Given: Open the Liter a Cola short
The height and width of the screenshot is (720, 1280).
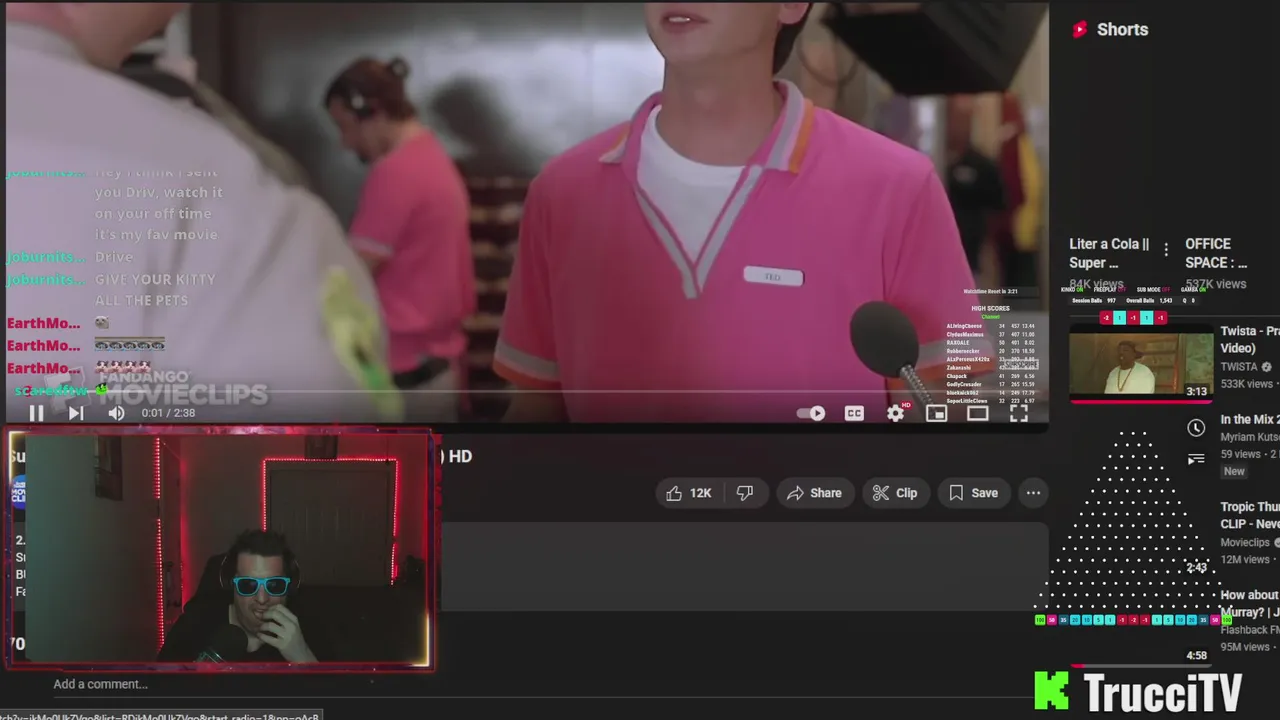Looking at the screenshot, I should click(x=1110, y=253).
